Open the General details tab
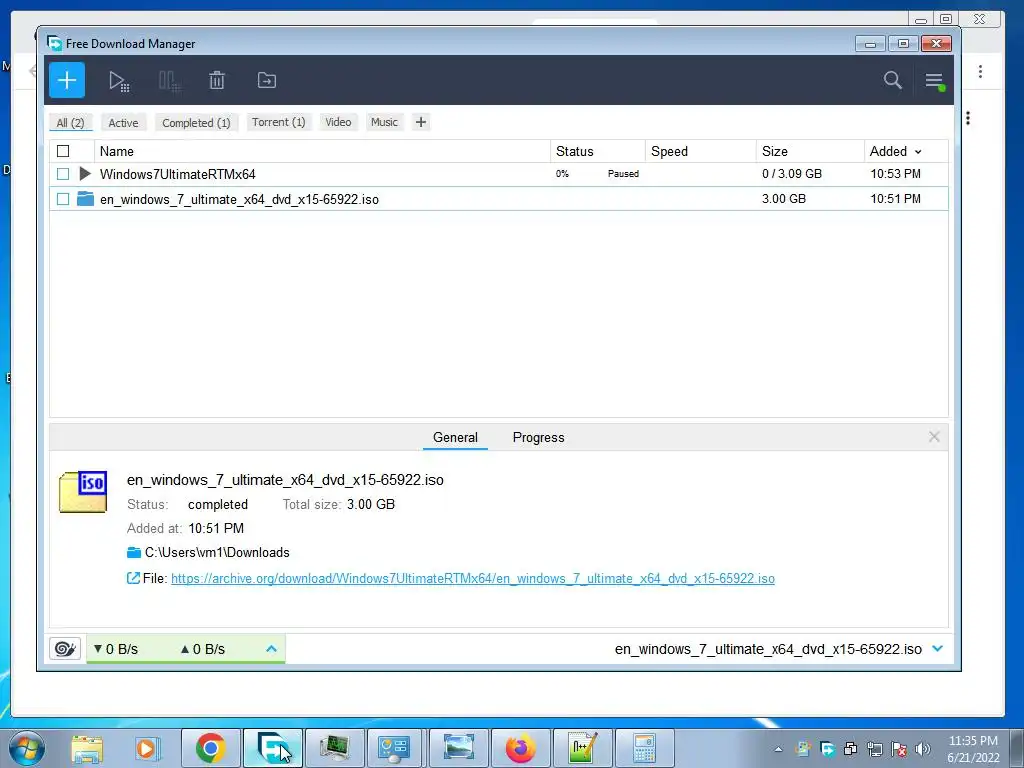Image resolution: width=1024 pixels, height=768 pixels. click(455, 438)
